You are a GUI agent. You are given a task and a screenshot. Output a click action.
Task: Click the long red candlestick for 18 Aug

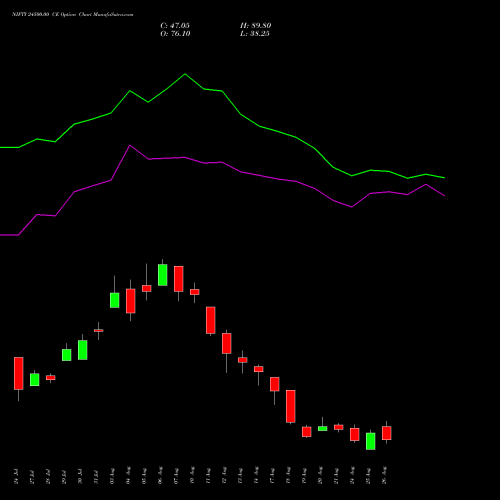[x=291, y=406]
